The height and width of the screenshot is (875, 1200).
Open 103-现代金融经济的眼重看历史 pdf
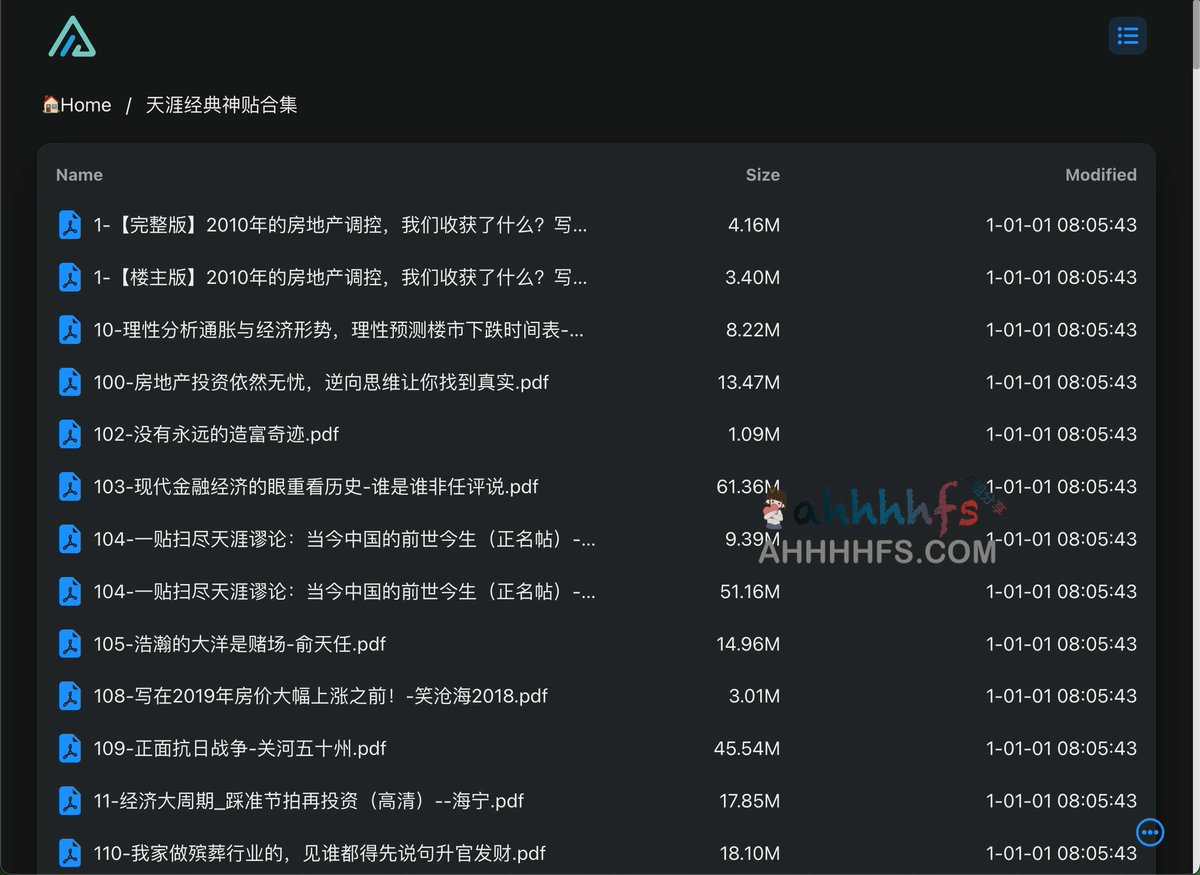pos(316,487)
